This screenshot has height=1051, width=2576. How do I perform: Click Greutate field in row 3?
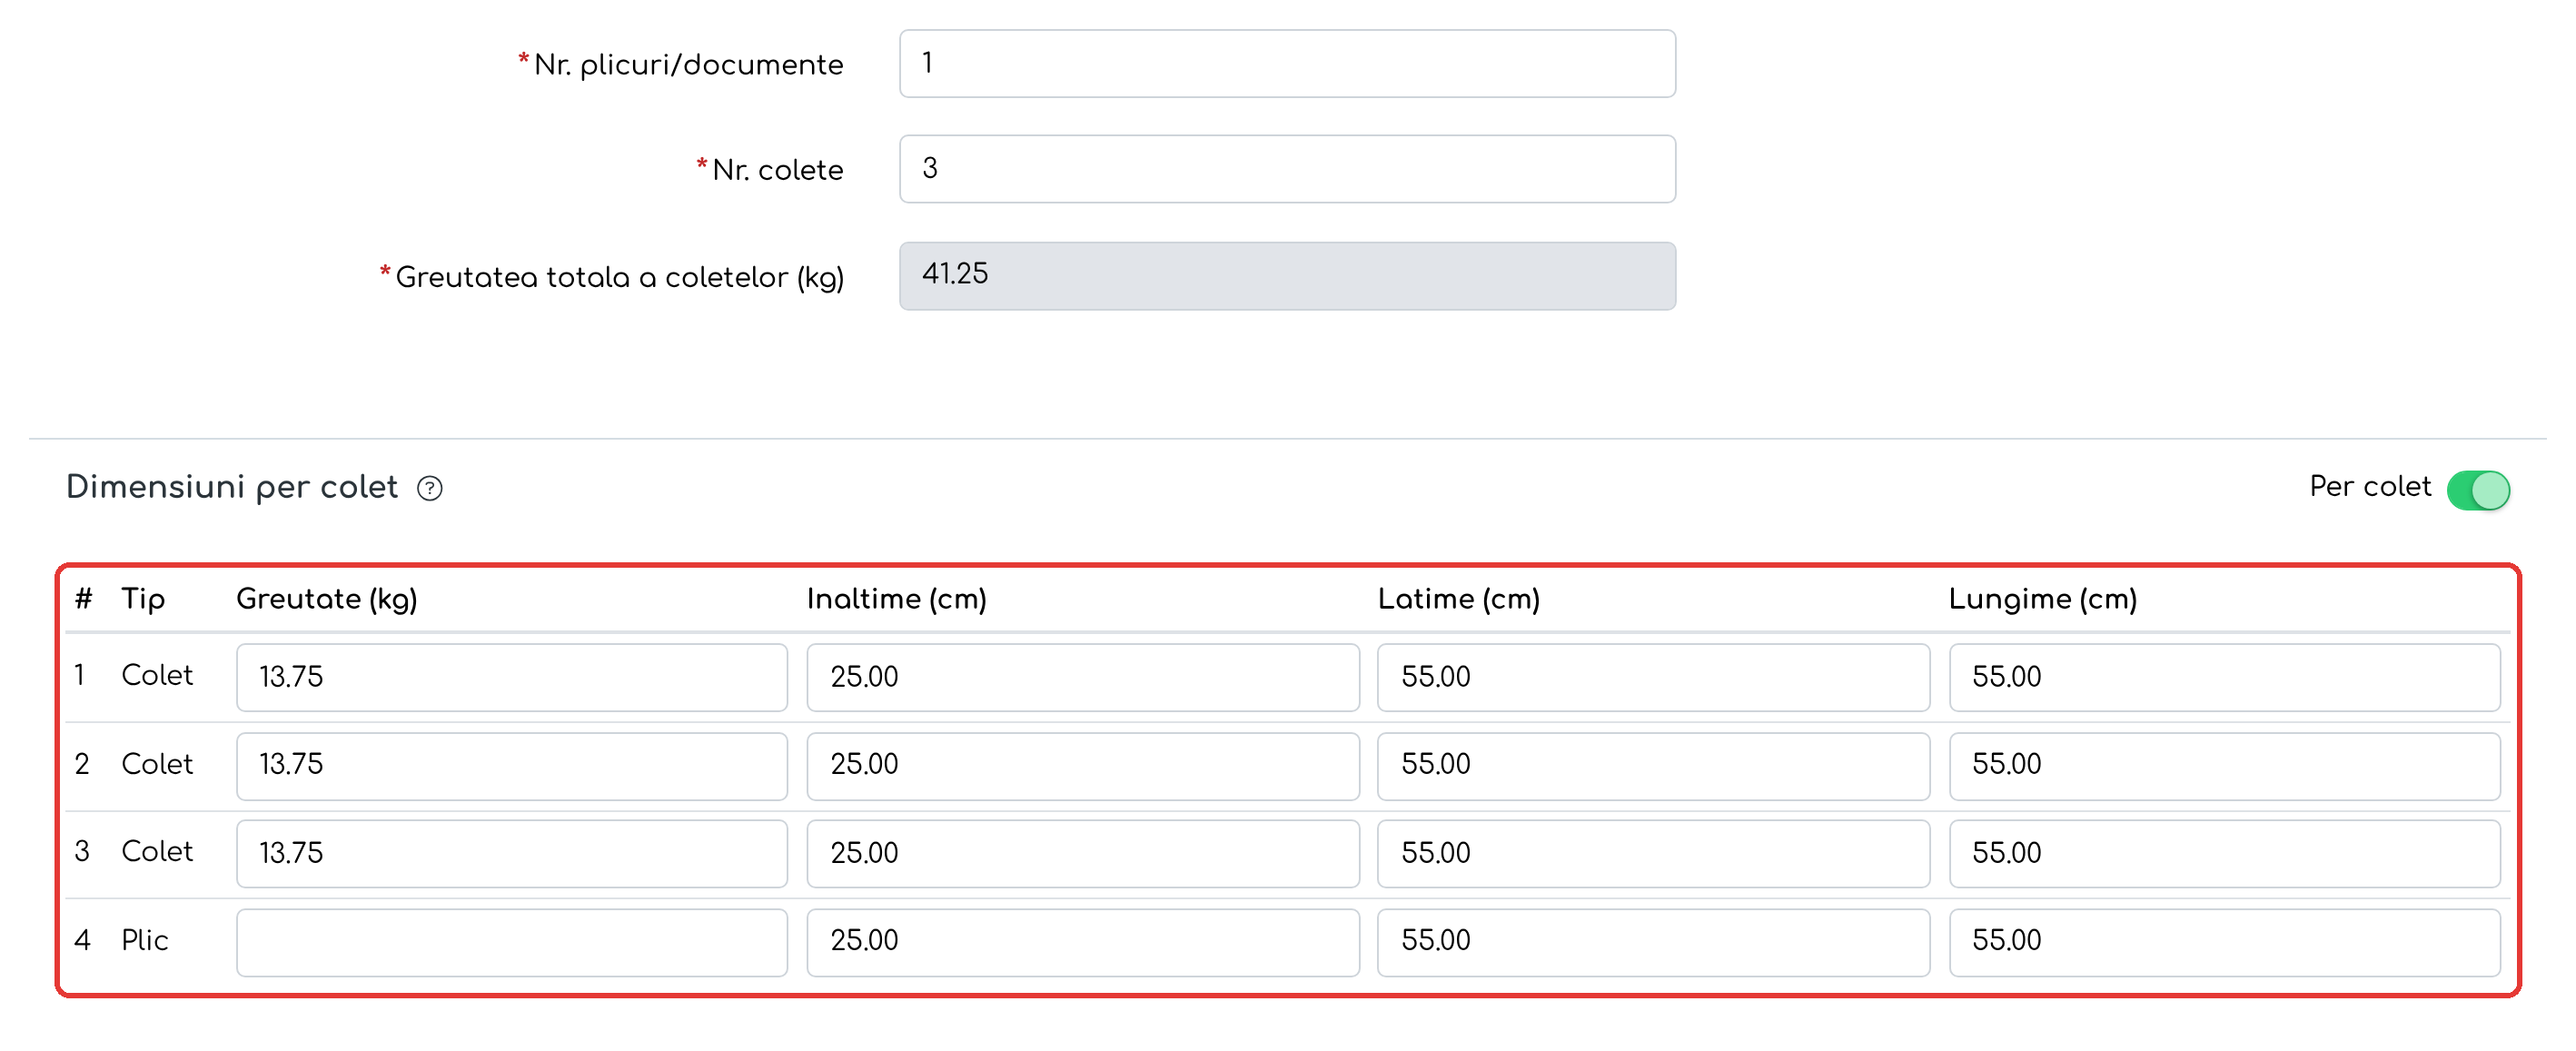(x=512, y=854)
